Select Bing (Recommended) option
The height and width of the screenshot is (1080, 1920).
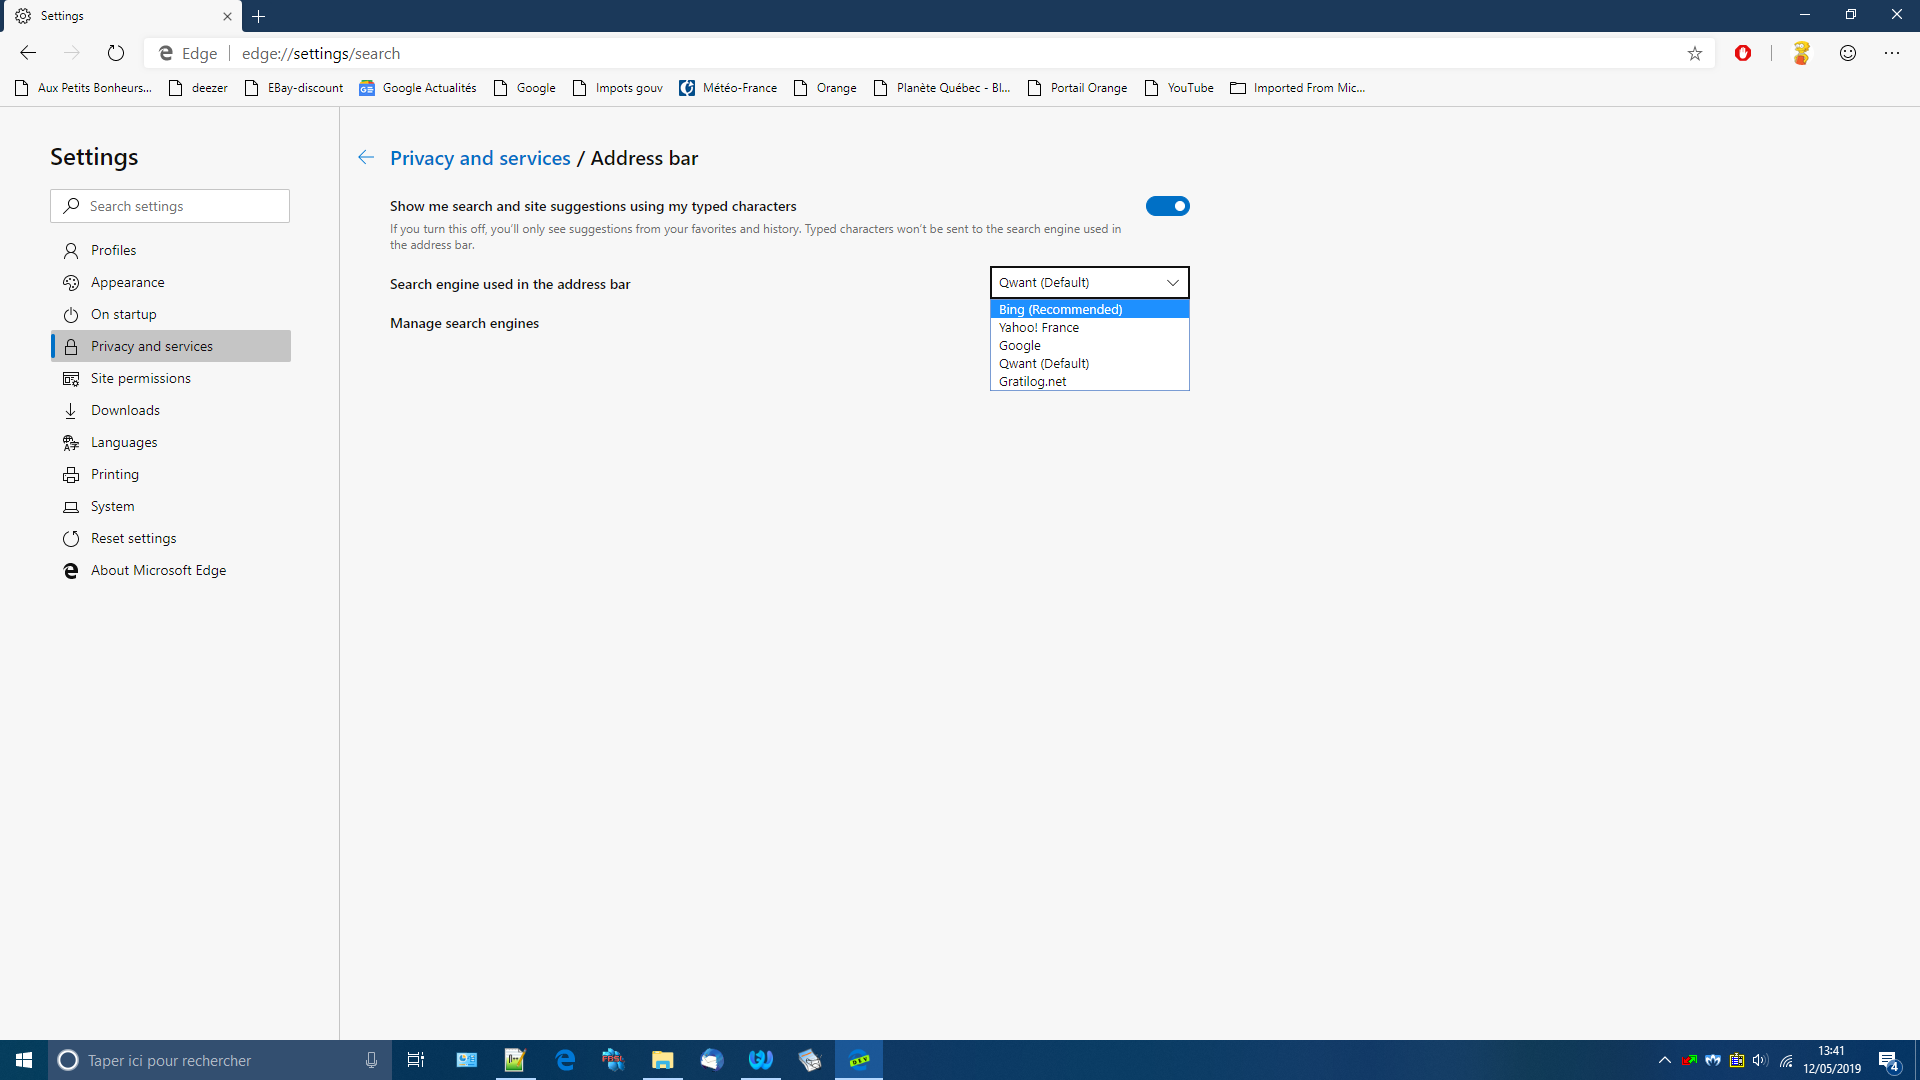click(1090, 309)
